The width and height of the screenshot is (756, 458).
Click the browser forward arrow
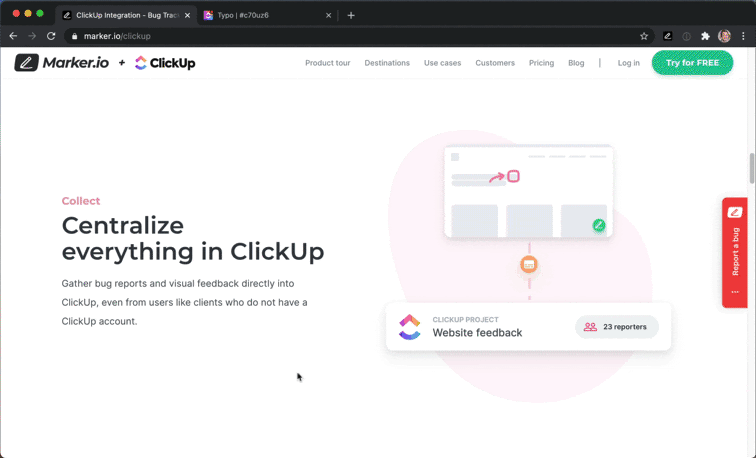point(32,36)
